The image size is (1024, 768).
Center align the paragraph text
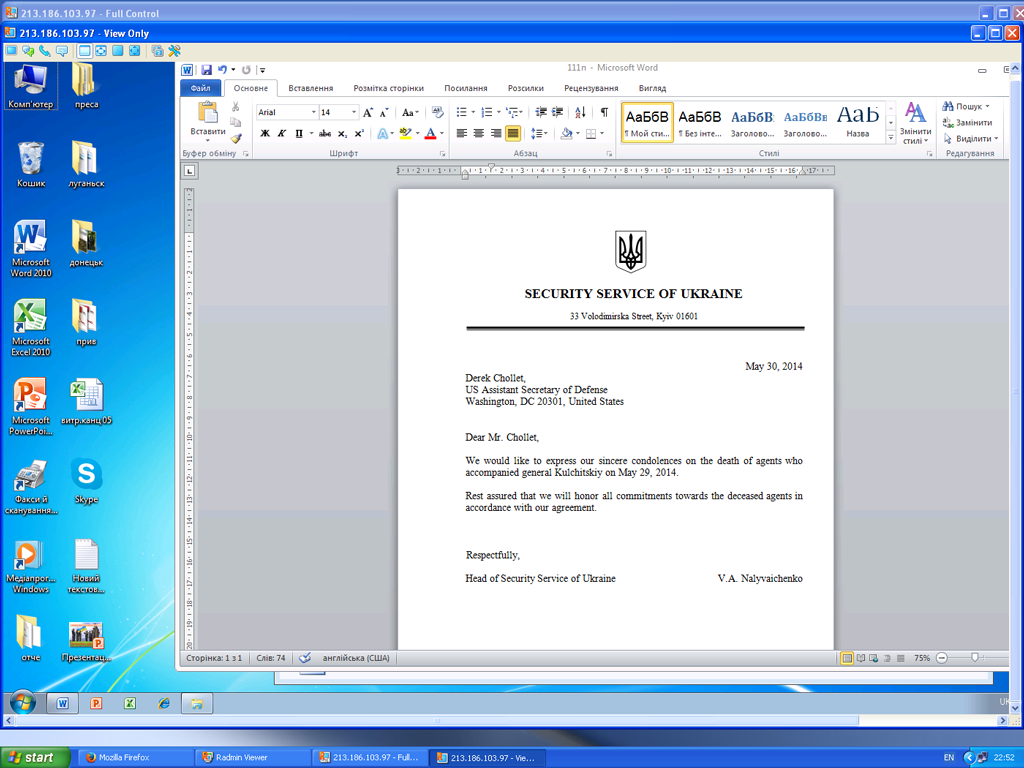[479, 133]
